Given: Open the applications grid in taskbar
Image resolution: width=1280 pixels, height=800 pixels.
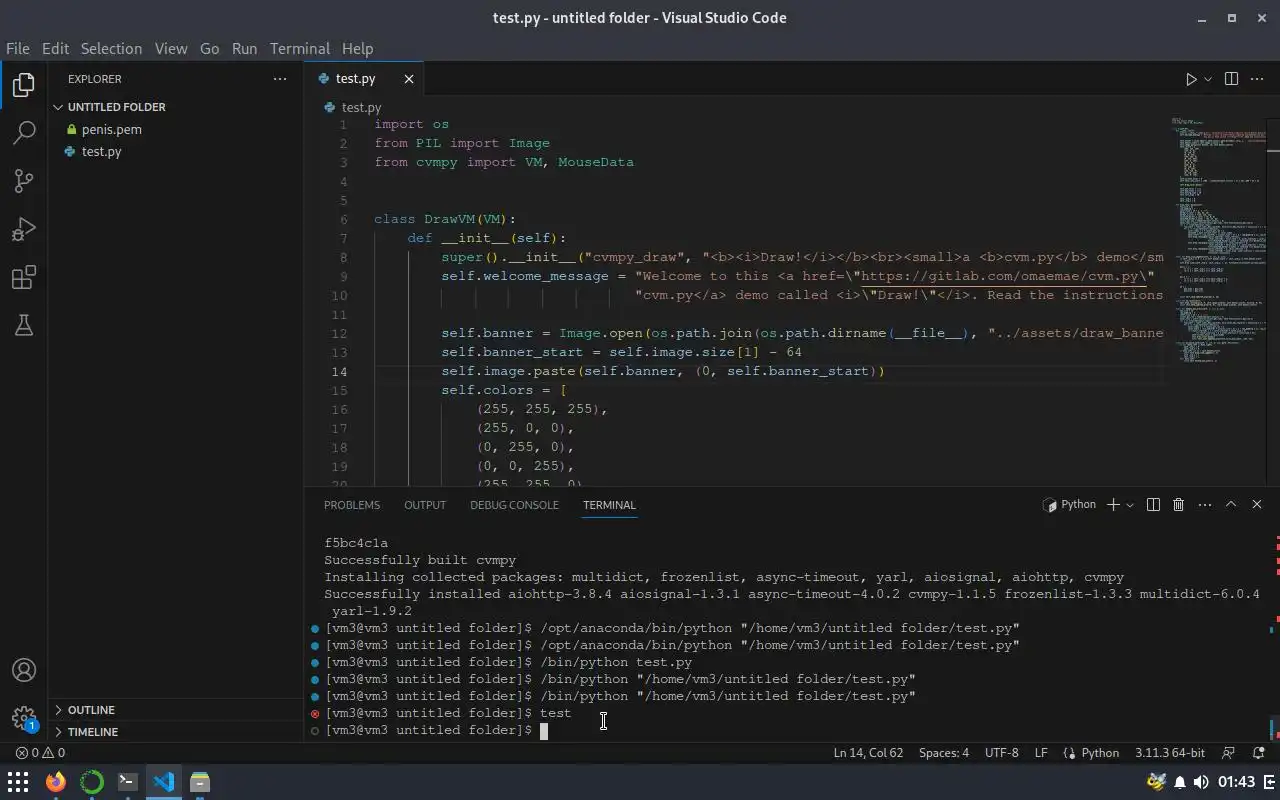Looking at the screenshot, I should pos(18,782).
